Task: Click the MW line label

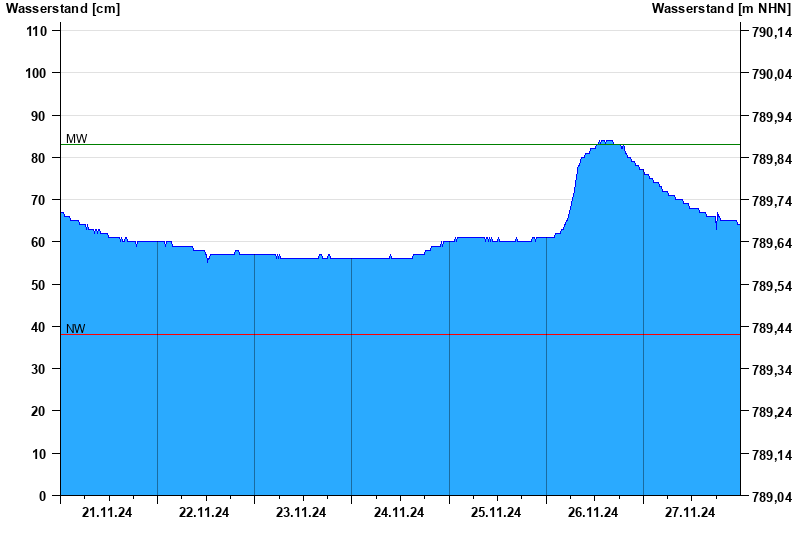Action: (77, 139)
